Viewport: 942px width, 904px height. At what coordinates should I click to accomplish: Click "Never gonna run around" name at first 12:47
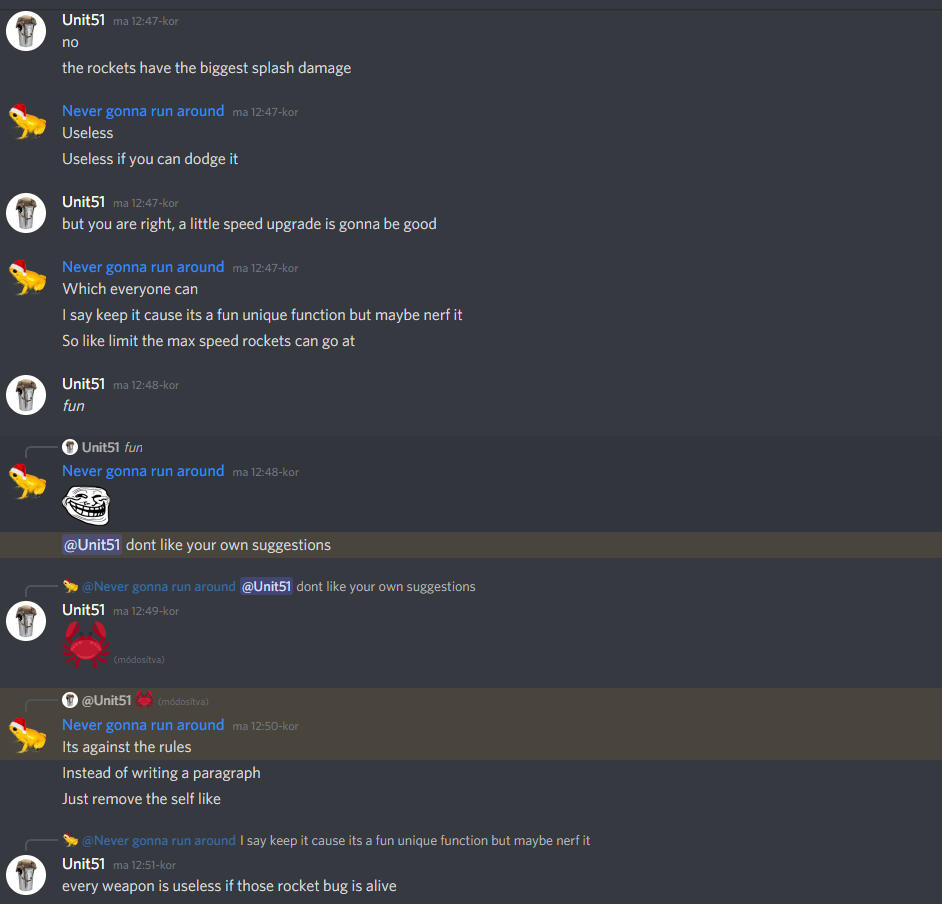tap(143, 111)
